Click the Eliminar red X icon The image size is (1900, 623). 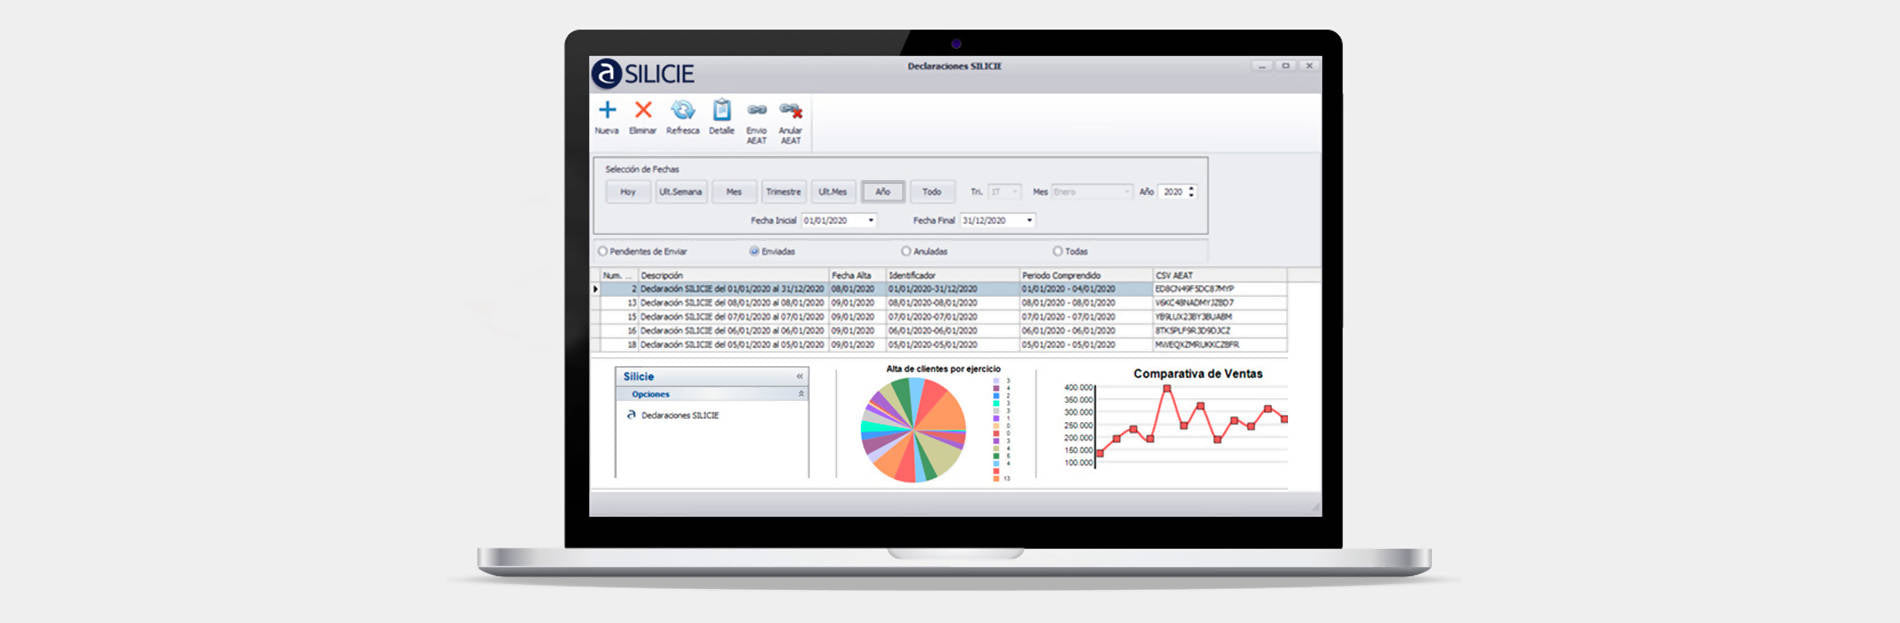pyautogui.click(x=643, y=110)
